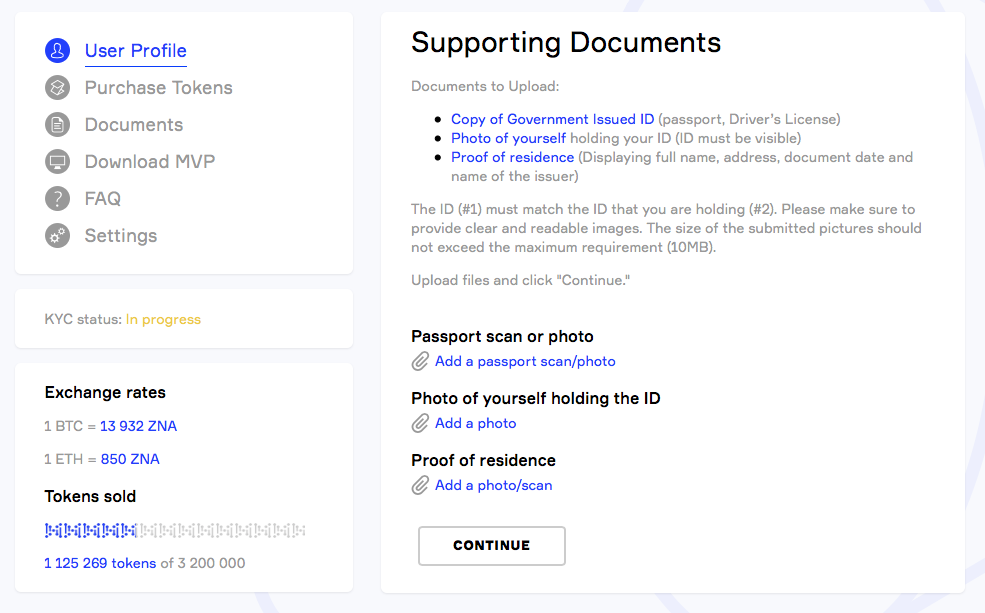Click the Supporting Documents heading
The height and width of the screenshot is (613, 985).
566,43
